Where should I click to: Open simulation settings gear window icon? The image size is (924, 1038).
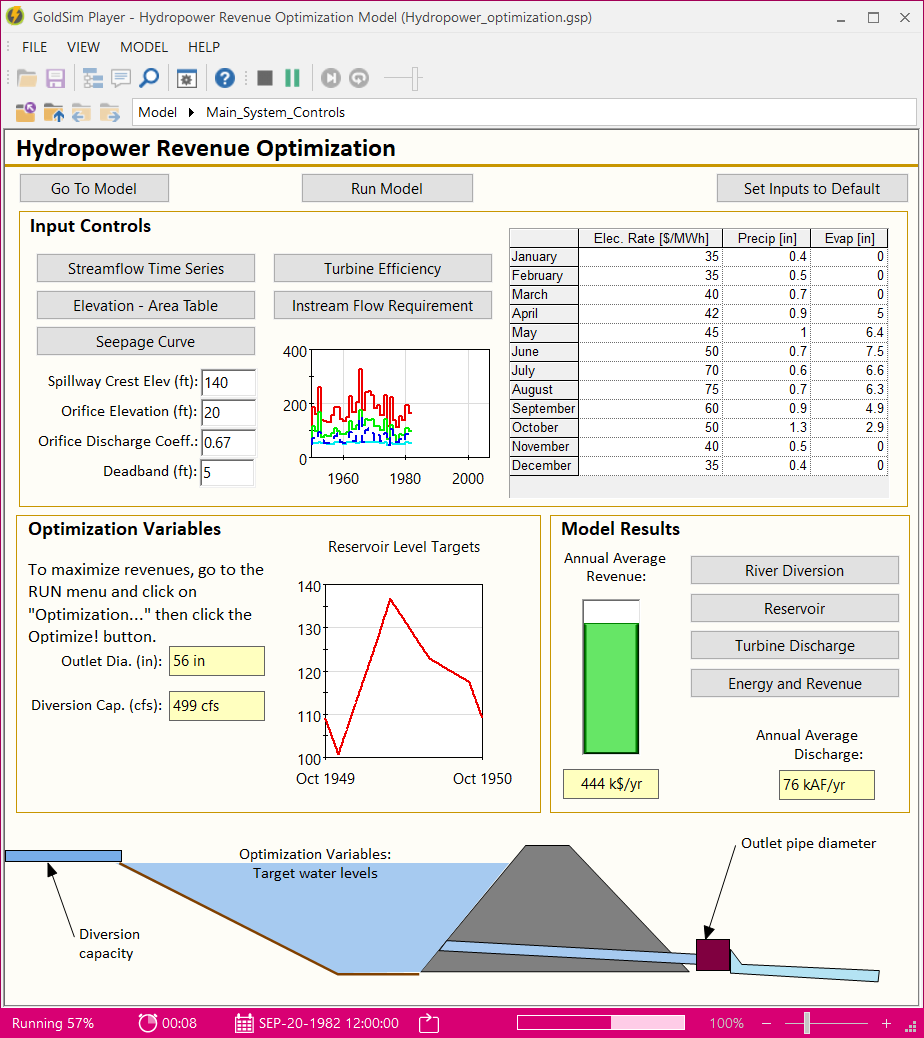tap(187, 79)
